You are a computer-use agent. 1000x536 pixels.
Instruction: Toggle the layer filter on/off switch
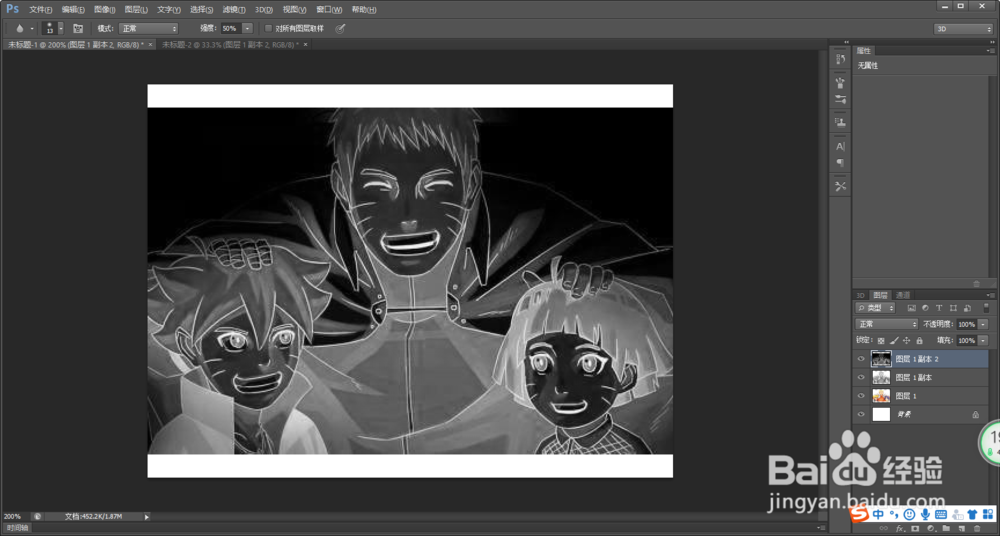tap(986, 308)
